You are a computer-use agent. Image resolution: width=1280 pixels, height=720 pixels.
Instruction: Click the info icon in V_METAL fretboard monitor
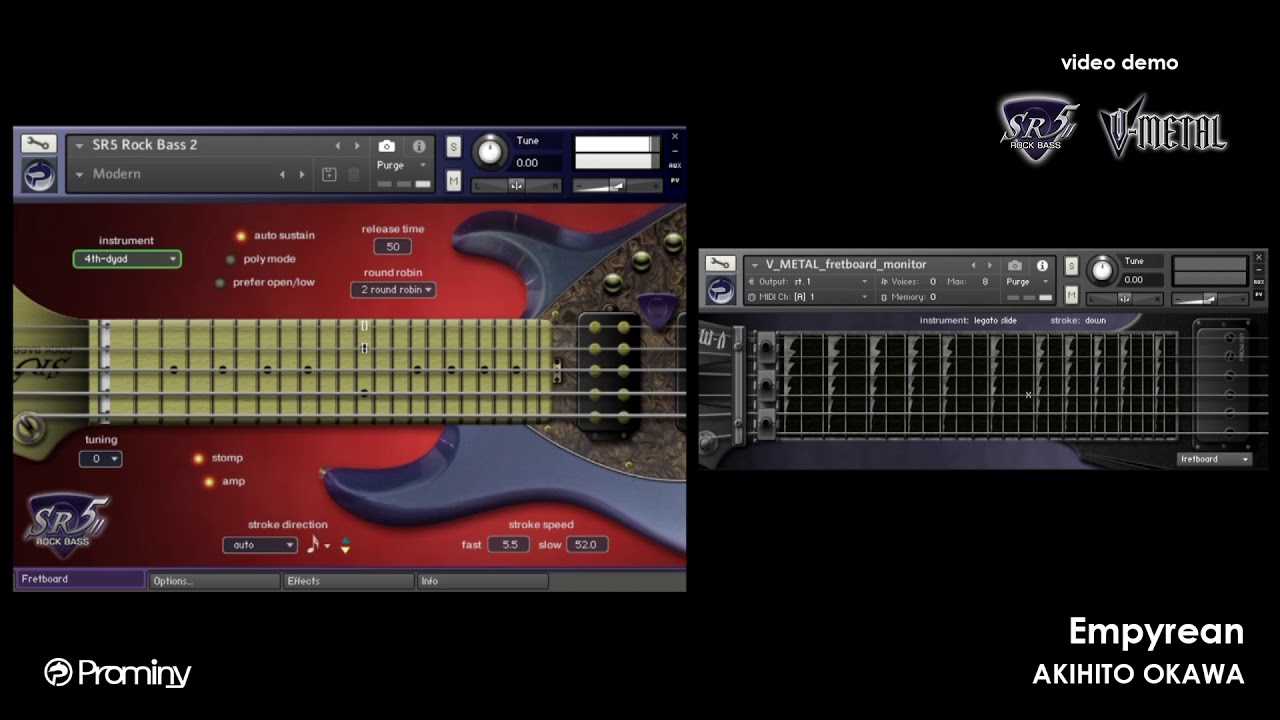tap(1042, 266)
